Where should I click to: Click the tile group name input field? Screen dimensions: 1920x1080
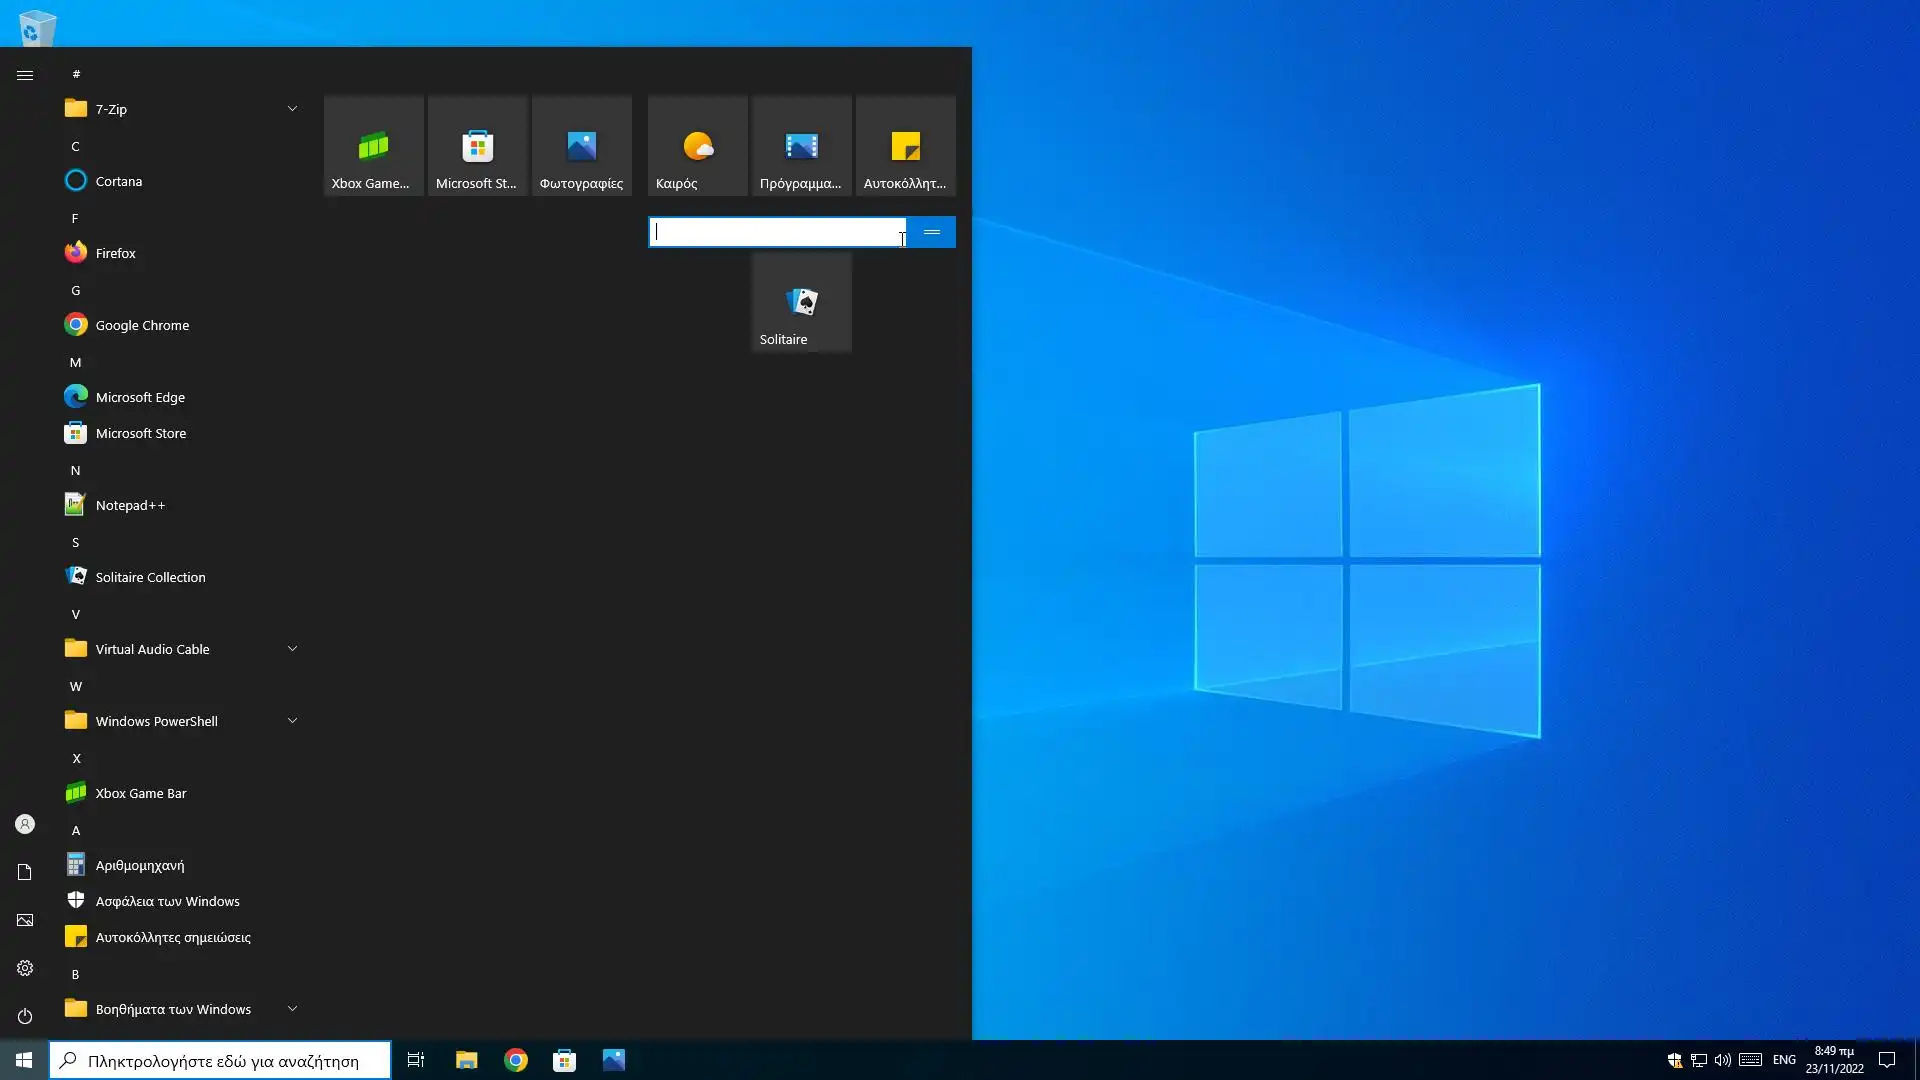point(775,232)
